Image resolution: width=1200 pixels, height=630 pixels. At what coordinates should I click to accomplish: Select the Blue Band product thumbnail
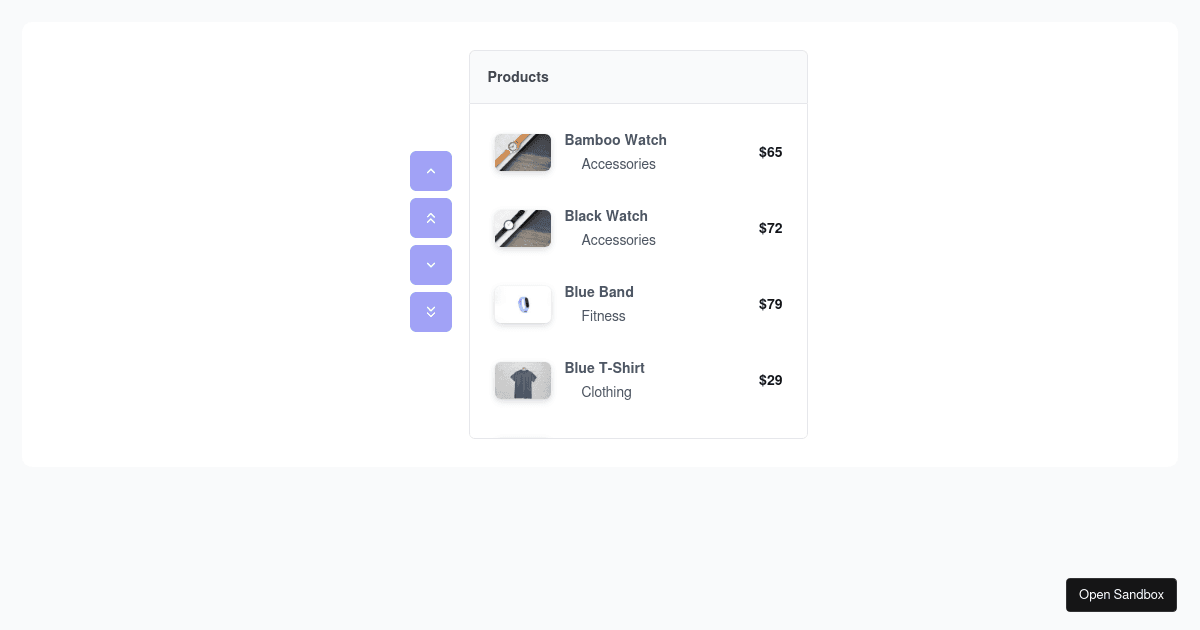pos(522,304)
